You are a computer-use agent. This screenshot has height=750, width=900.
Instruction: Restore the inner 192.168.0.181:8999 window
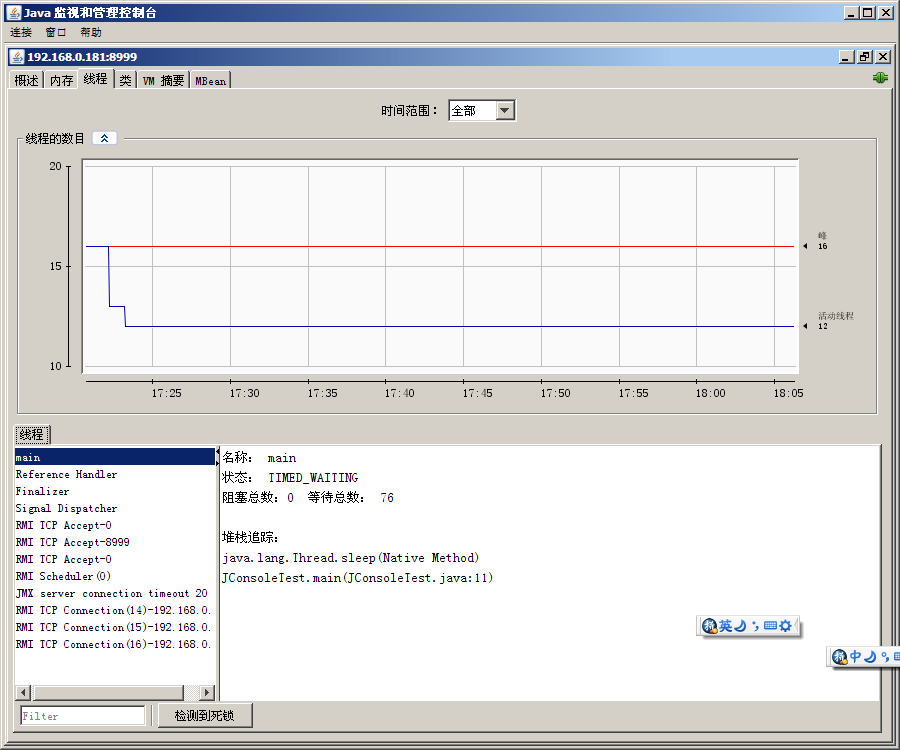[865, 57]
